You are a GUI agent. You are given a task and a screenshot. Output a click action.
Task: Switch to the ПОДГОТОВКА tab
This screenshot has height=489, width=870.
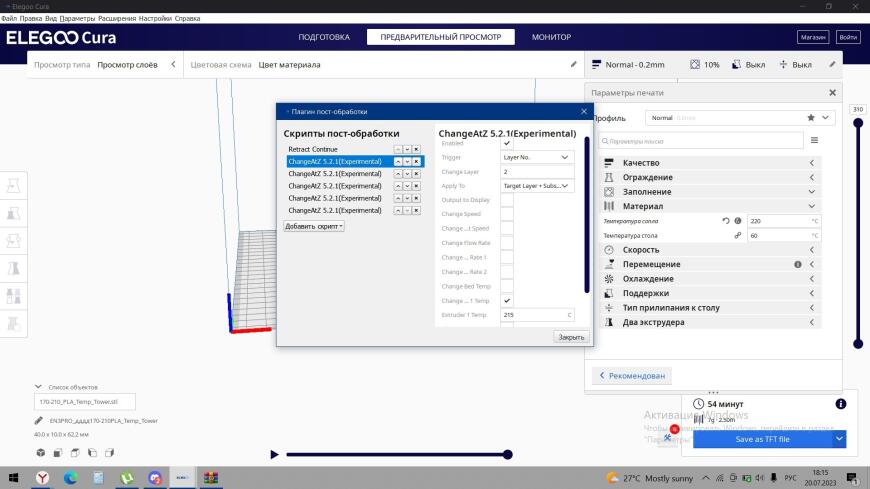[x=324, y=37]
